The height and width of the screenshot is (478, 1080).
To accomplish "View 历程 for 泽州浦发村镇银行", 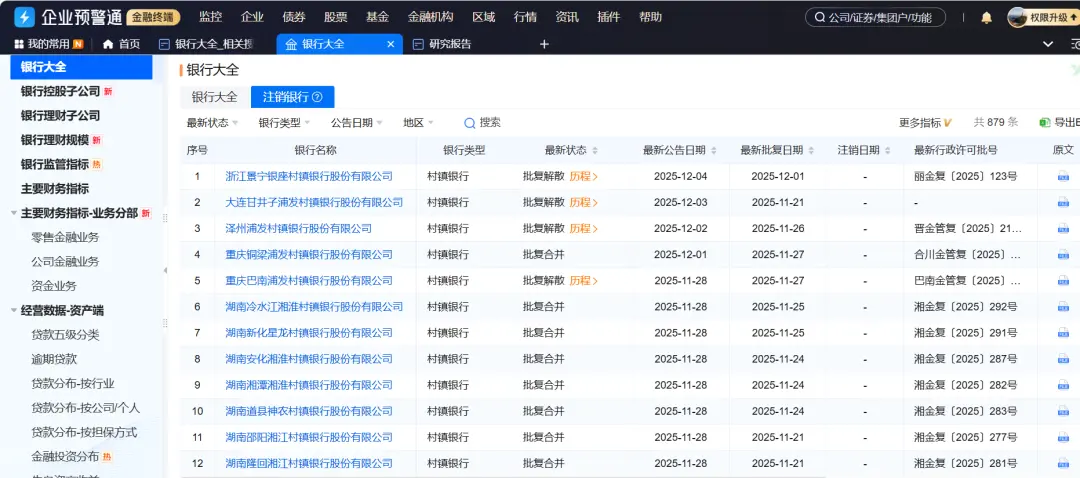I will 583,228.
